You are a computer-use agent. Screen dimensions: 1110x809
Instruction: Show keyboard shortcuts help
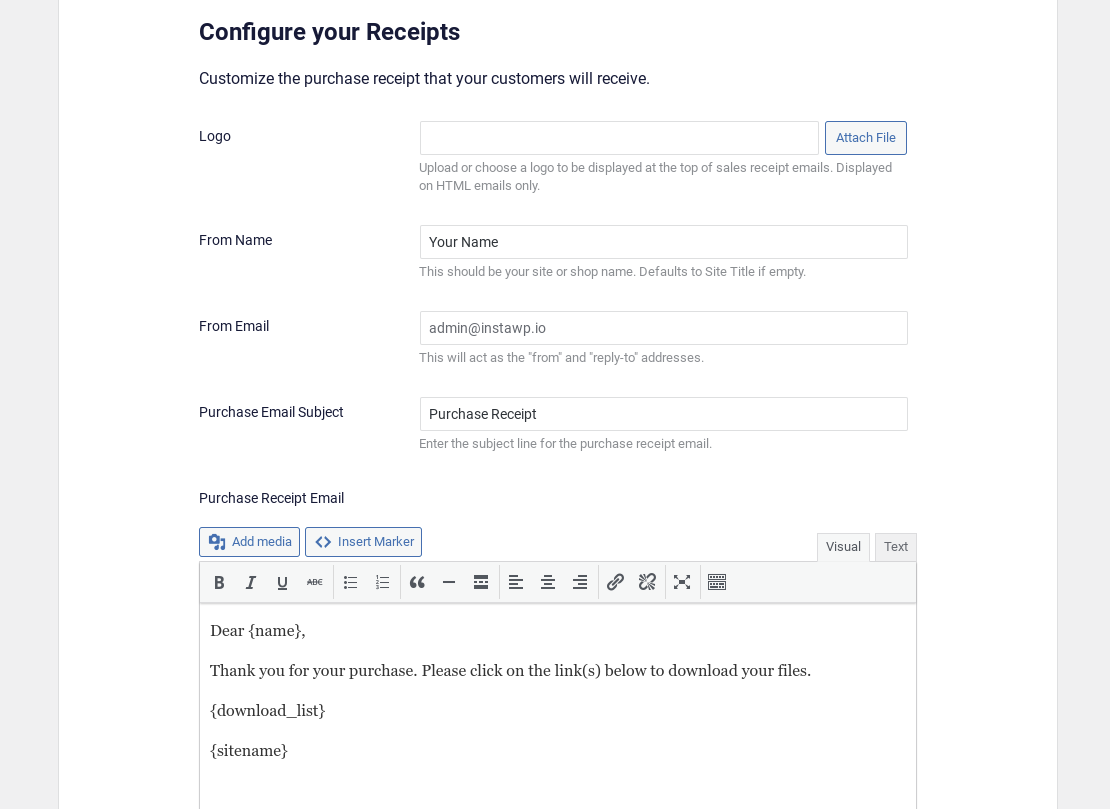click(x=717, y=582)
